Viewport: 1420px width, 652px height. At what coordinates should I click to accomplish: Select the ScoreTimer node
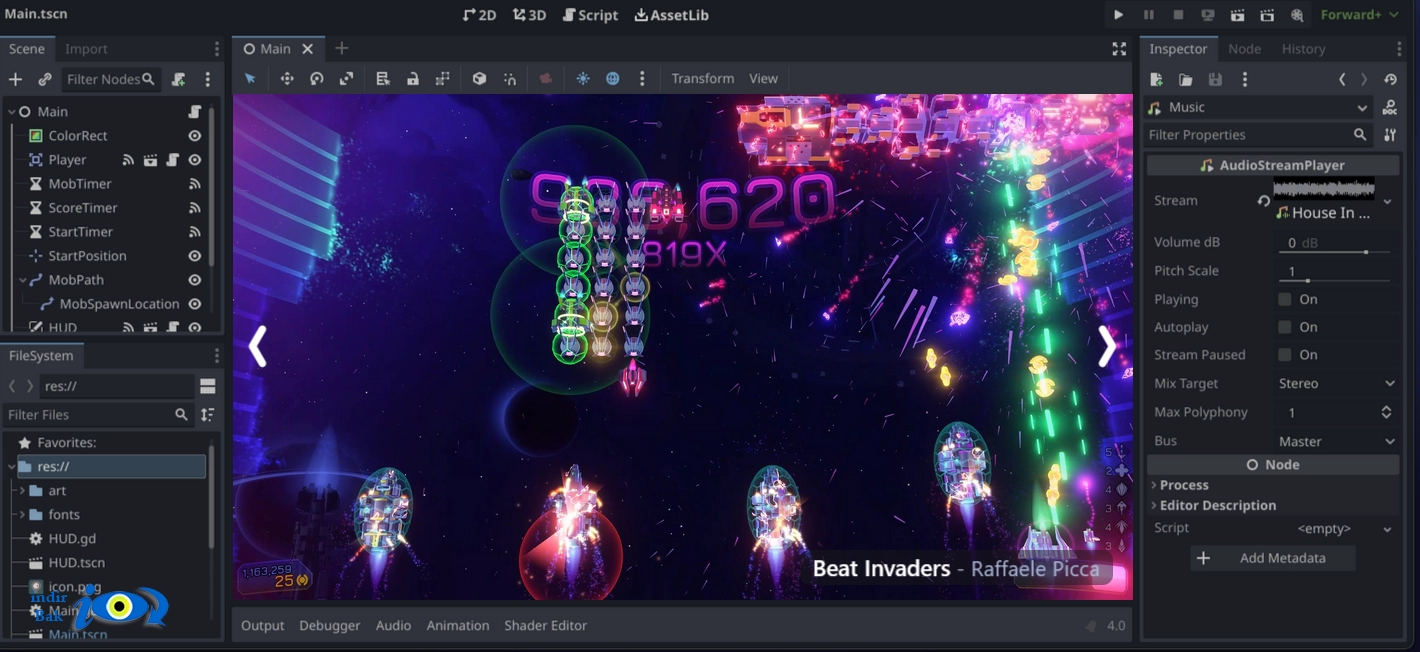83,208
